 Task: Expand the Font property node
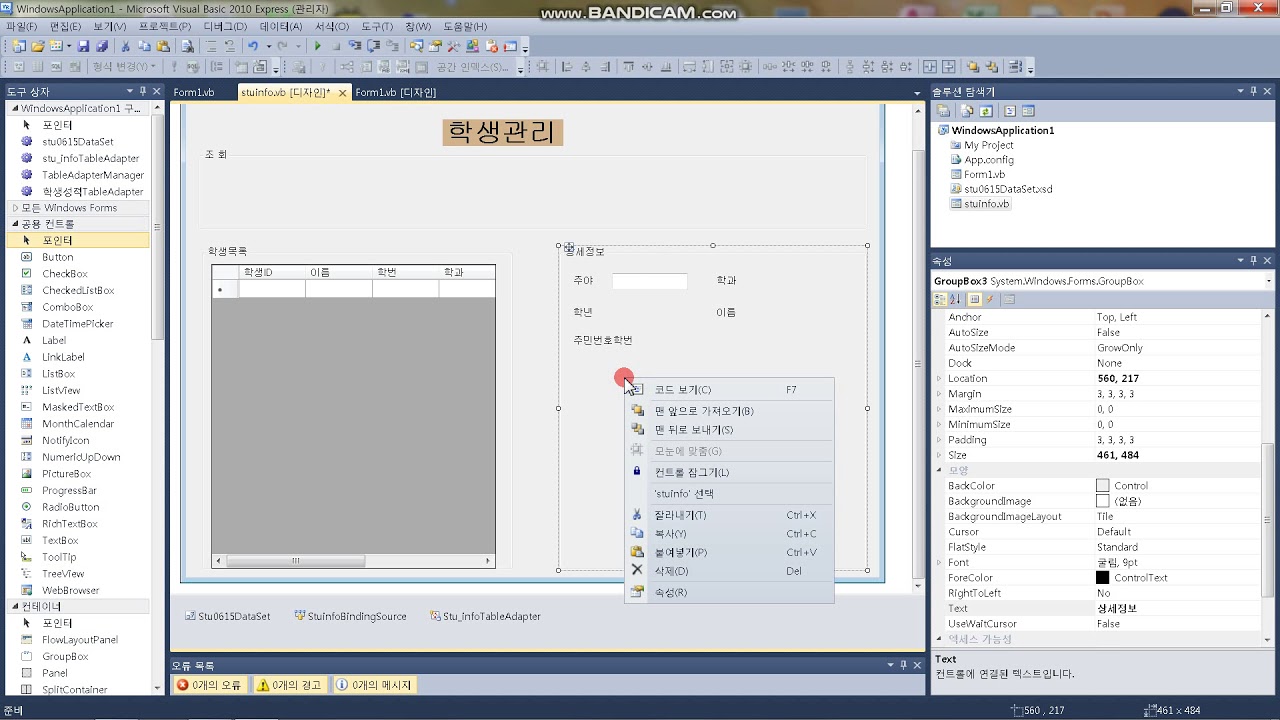(939, 563)
